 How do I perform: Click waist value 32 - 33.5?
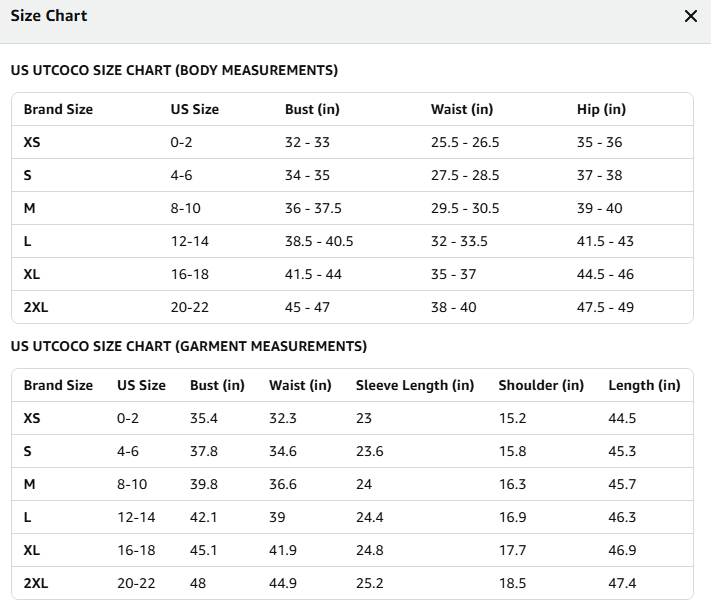pyautogui.click(x=459, y=241)
